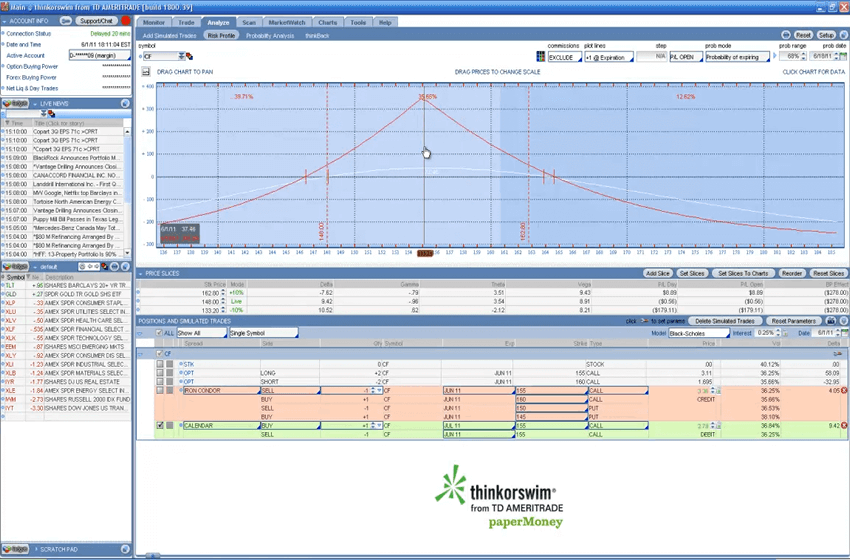The height and width of the screenshot is (560, 850).
Task: Click the Live News scrollbar down arrow
Action: click(x=127, y=253)
